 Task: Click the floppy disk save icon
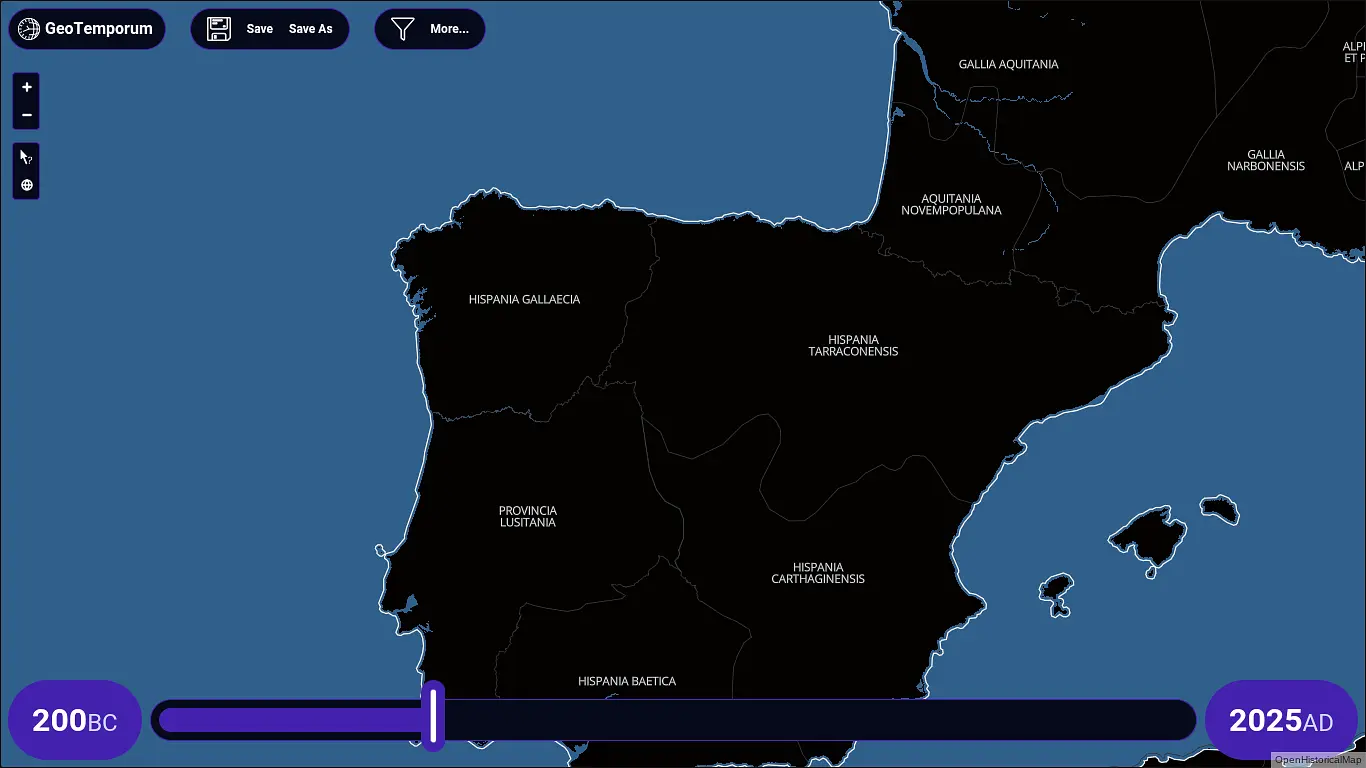[x=219, y=29]
